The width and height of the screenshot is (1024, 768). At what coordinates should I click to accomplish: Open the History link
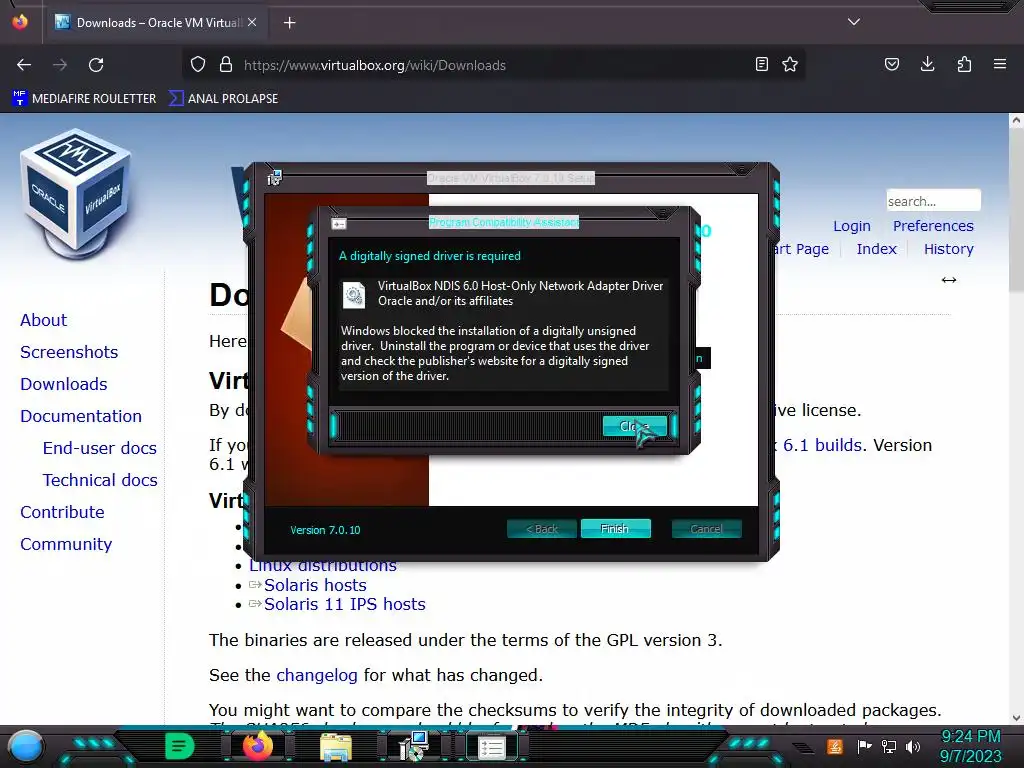pyautogui.click(x=948, y=249)
